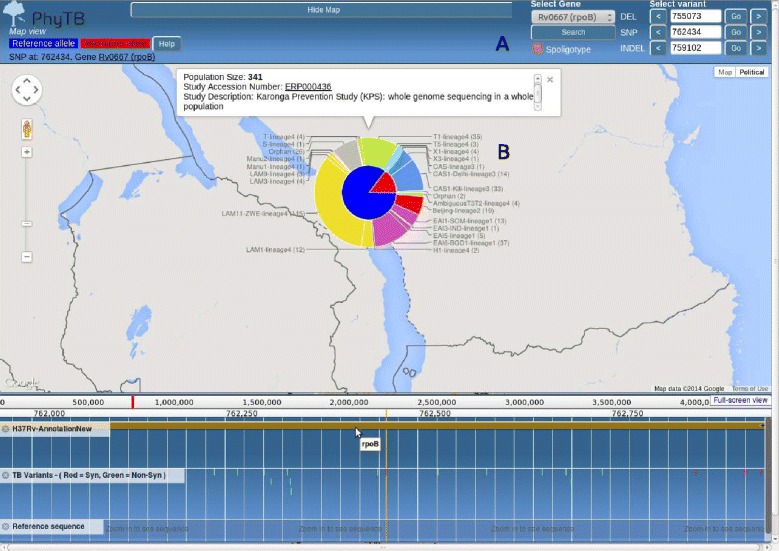Image resolution: width=779 pixels, height=551 pixels.
Task: Close the Reference sequence track
Action: (x=5, y=526)
